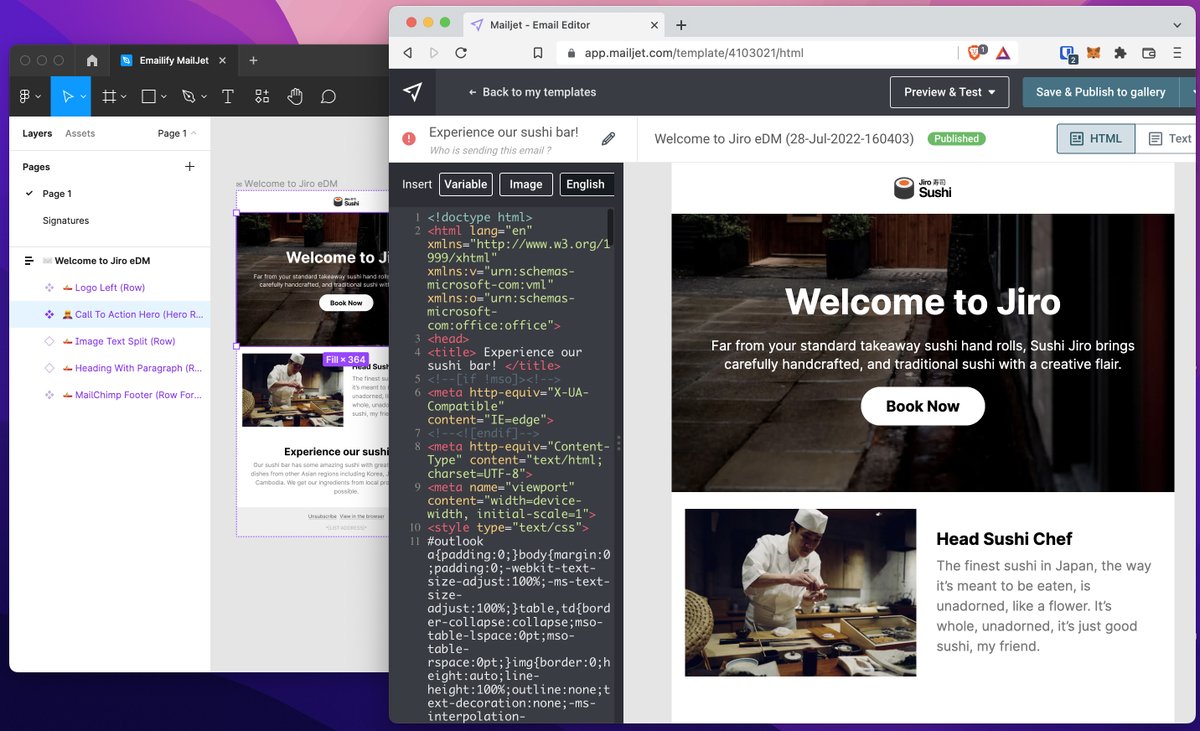This screenshot has width=1200, height=731.
Task: Click the address bar URL
Action: [694, 53]
